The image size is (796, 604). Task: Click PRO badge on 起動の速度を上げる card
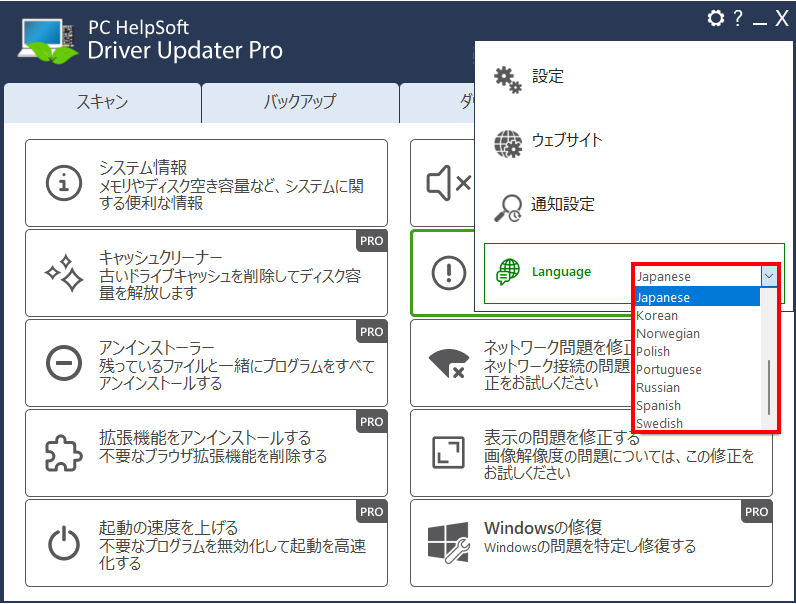372,512
